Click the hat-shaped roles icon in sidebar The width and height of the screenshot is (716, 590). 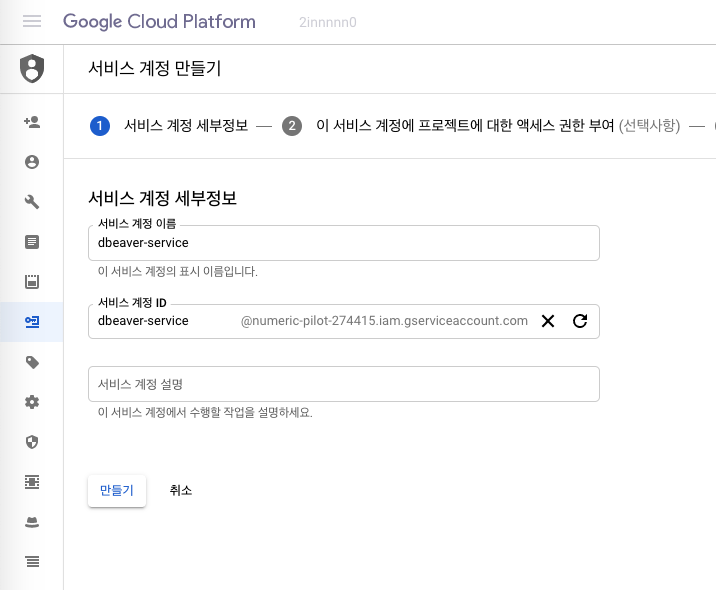click(32, 522)
